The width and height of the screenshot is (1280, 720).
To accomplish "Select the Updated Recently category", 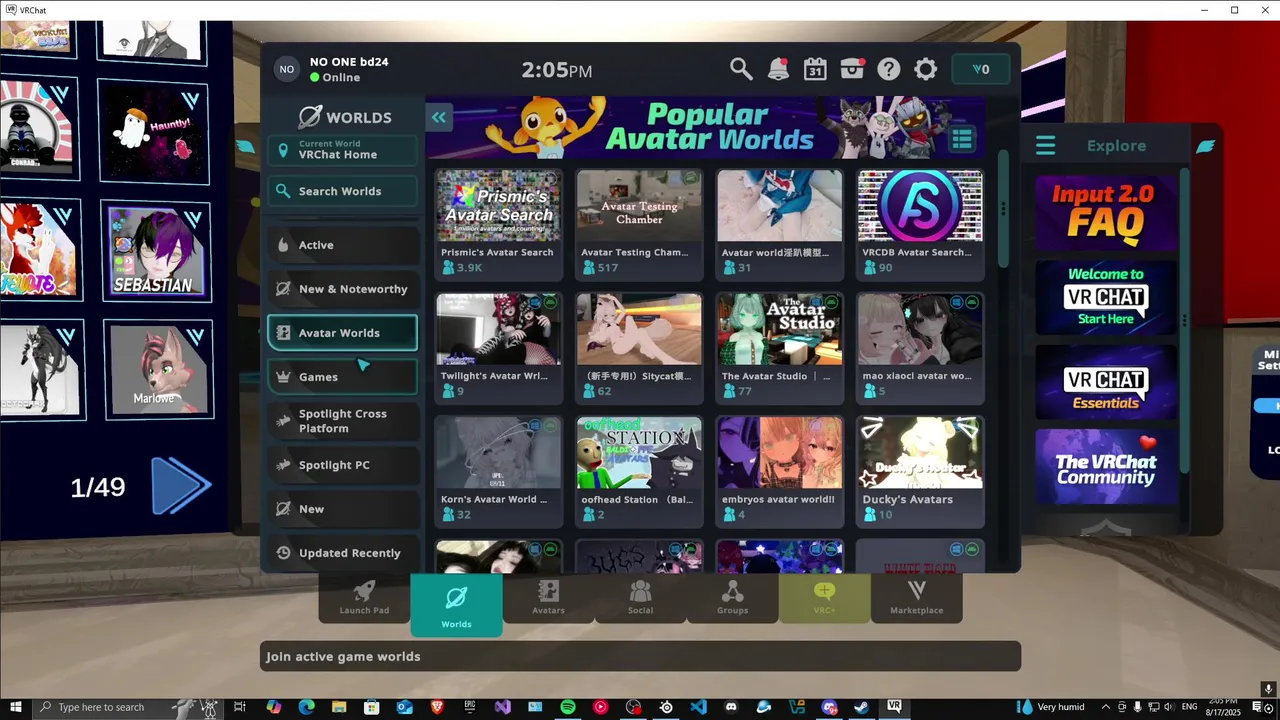I will pyautogui.click(x=342, y=553).
